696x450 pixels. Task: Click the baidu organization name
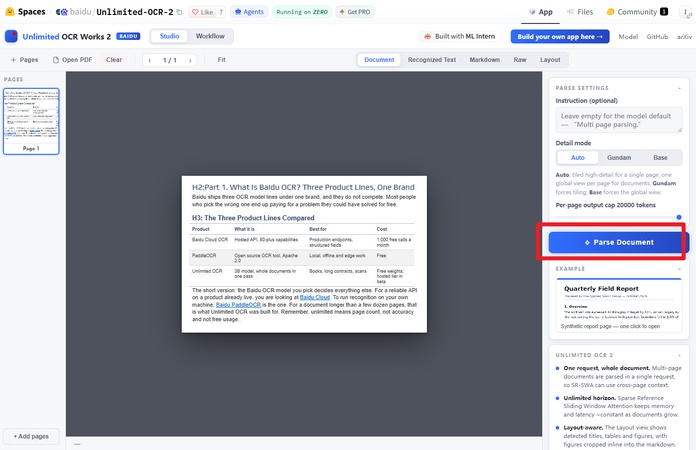coord(80,12)
